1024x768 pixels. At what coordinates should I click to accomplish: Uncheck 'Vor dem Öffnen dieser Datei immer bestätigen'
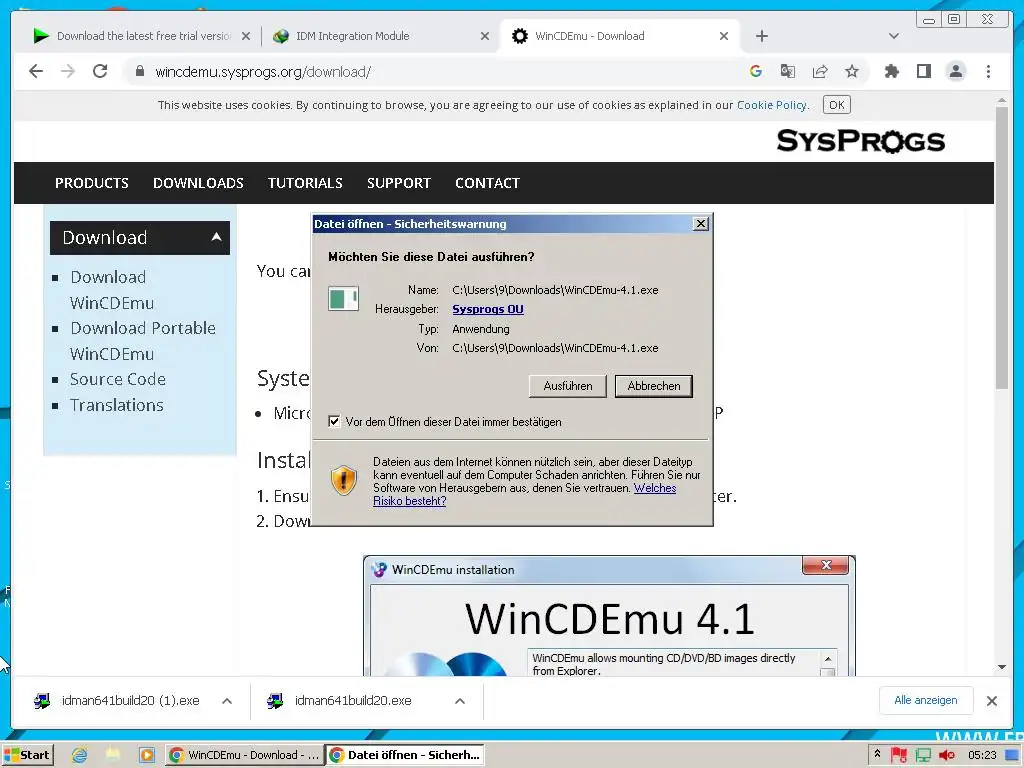[x=334, y=421]
